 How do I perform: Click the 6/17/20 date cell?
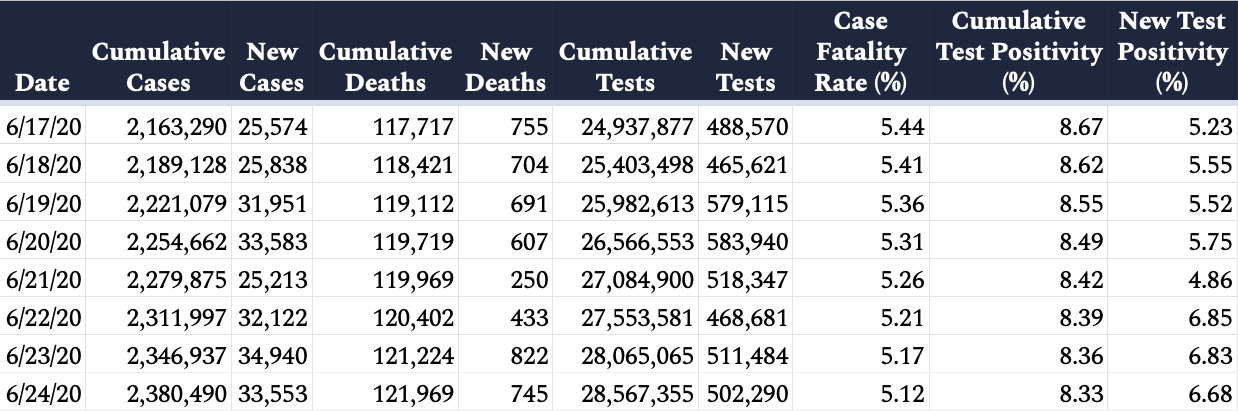tap(43, 127)
